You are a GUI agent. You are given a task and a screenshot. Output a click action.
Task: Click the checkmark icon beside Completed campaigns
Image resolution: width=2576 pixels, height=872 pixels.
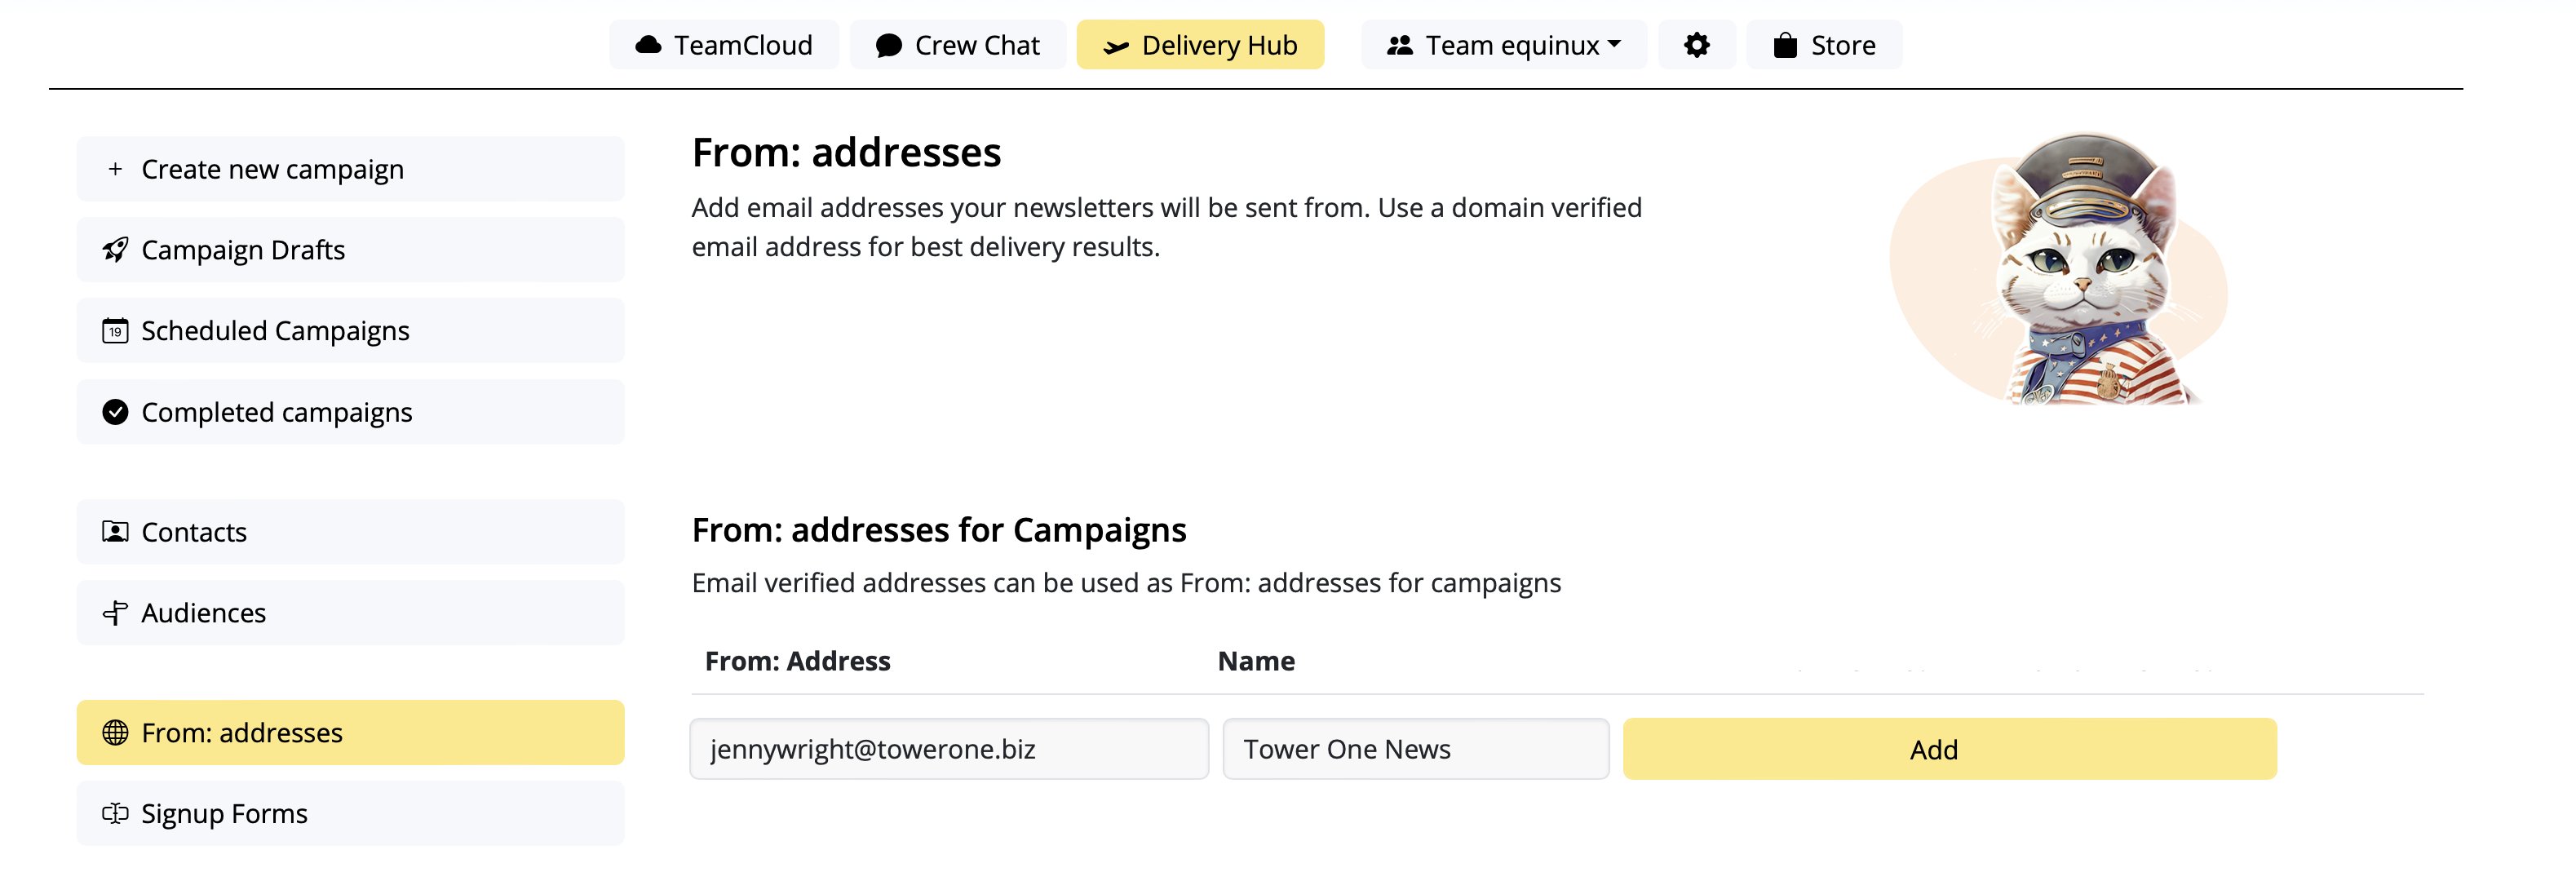click(x=115, y=412)
